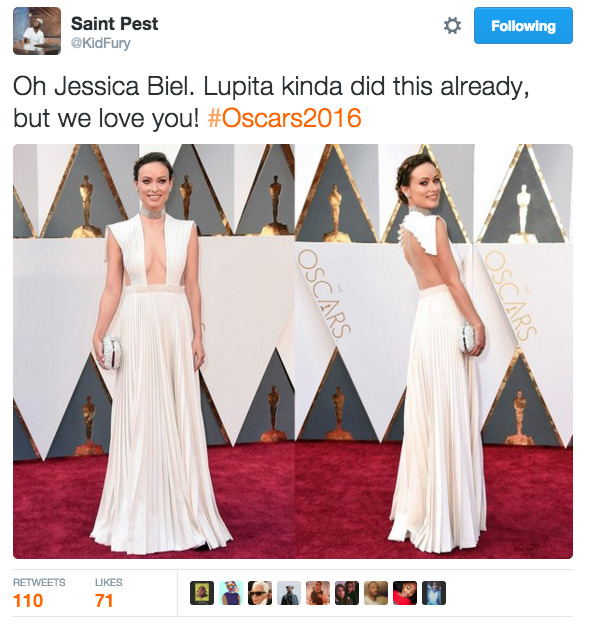Open the @KidFury handle link
589x625 pixels.
click(100, 43)
